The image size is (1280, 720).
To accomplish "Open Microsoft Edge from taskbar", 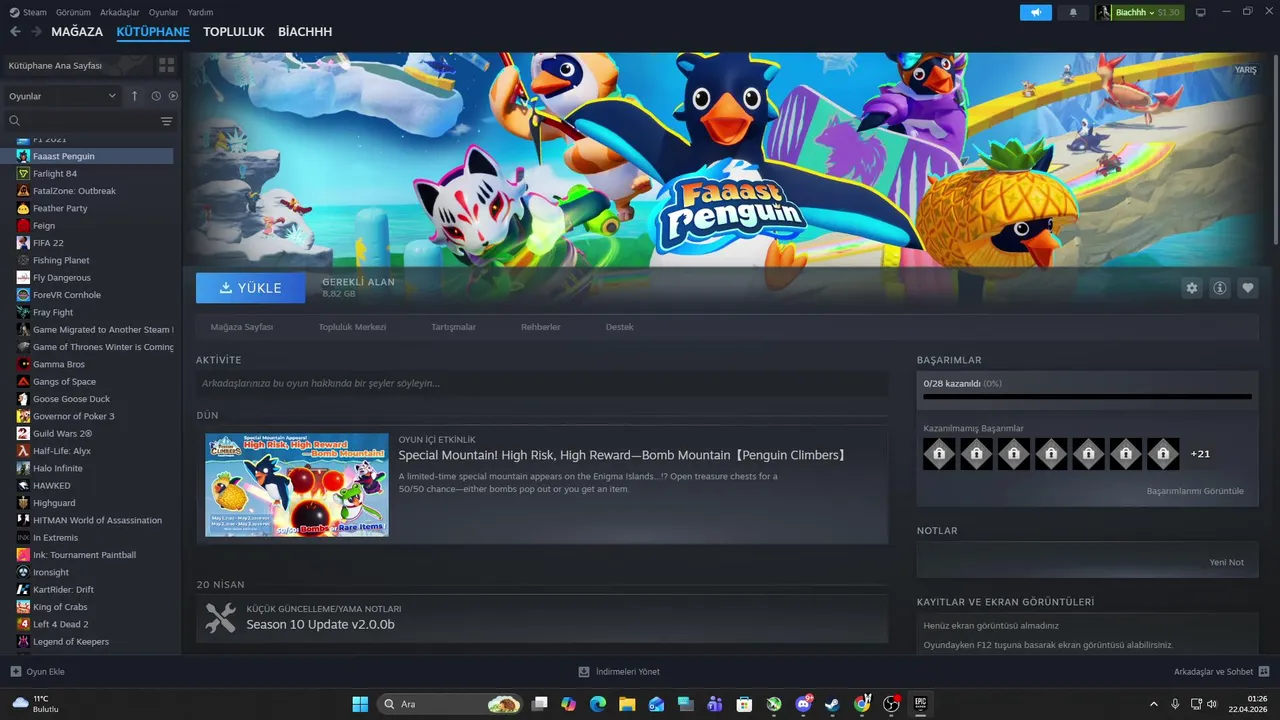I will pyautogui.click(x=598, y=704).
